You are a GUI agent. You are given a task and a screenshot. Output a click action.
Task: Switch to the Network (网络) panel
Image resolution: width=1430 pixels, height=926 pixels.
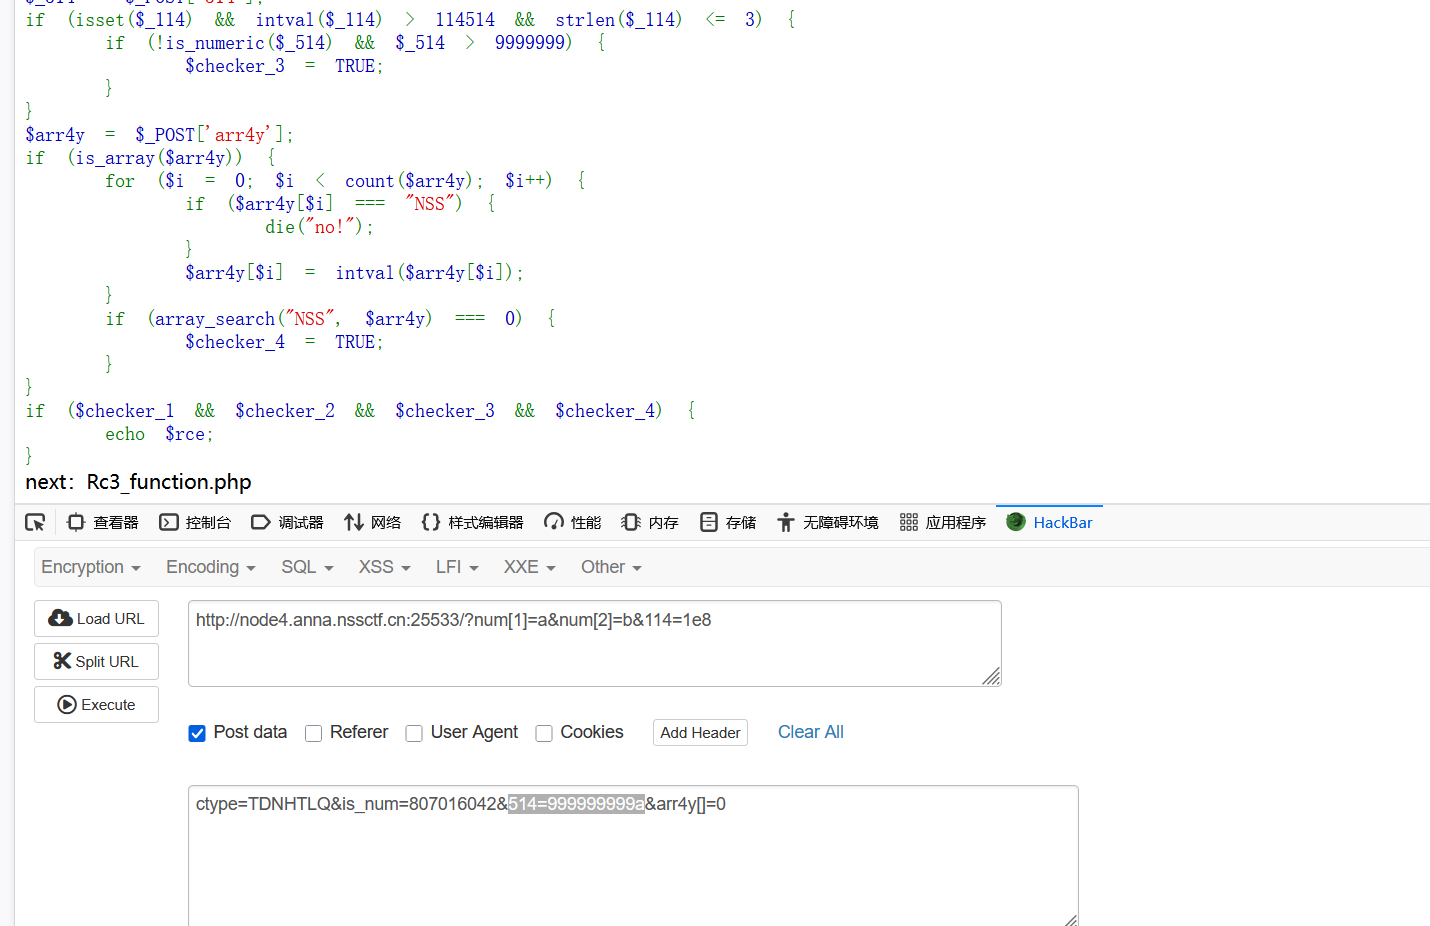click(372, 522)
